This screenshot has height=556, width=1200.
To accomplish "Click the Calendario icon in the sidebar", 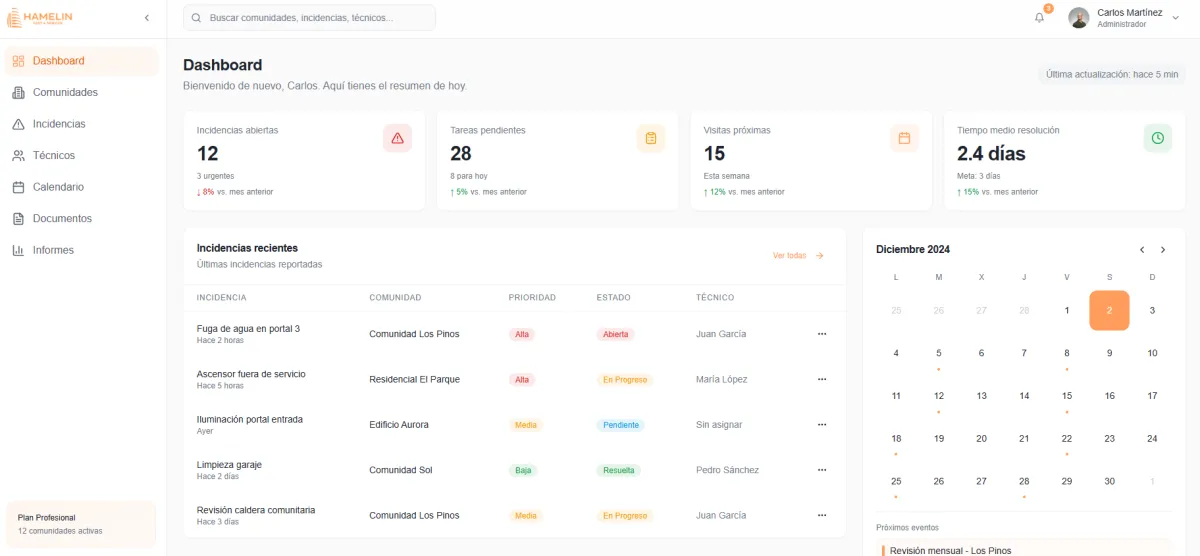I will [x=18, y=187].
